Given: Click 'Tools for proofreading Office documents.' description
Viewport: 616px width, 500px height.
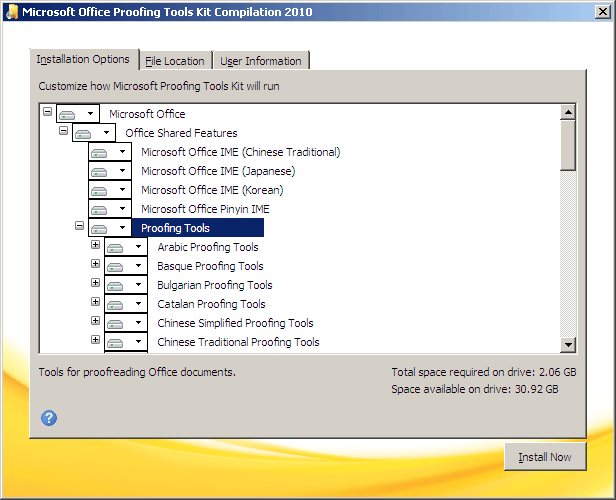Looking at the screenshot, I should [137, 372].
